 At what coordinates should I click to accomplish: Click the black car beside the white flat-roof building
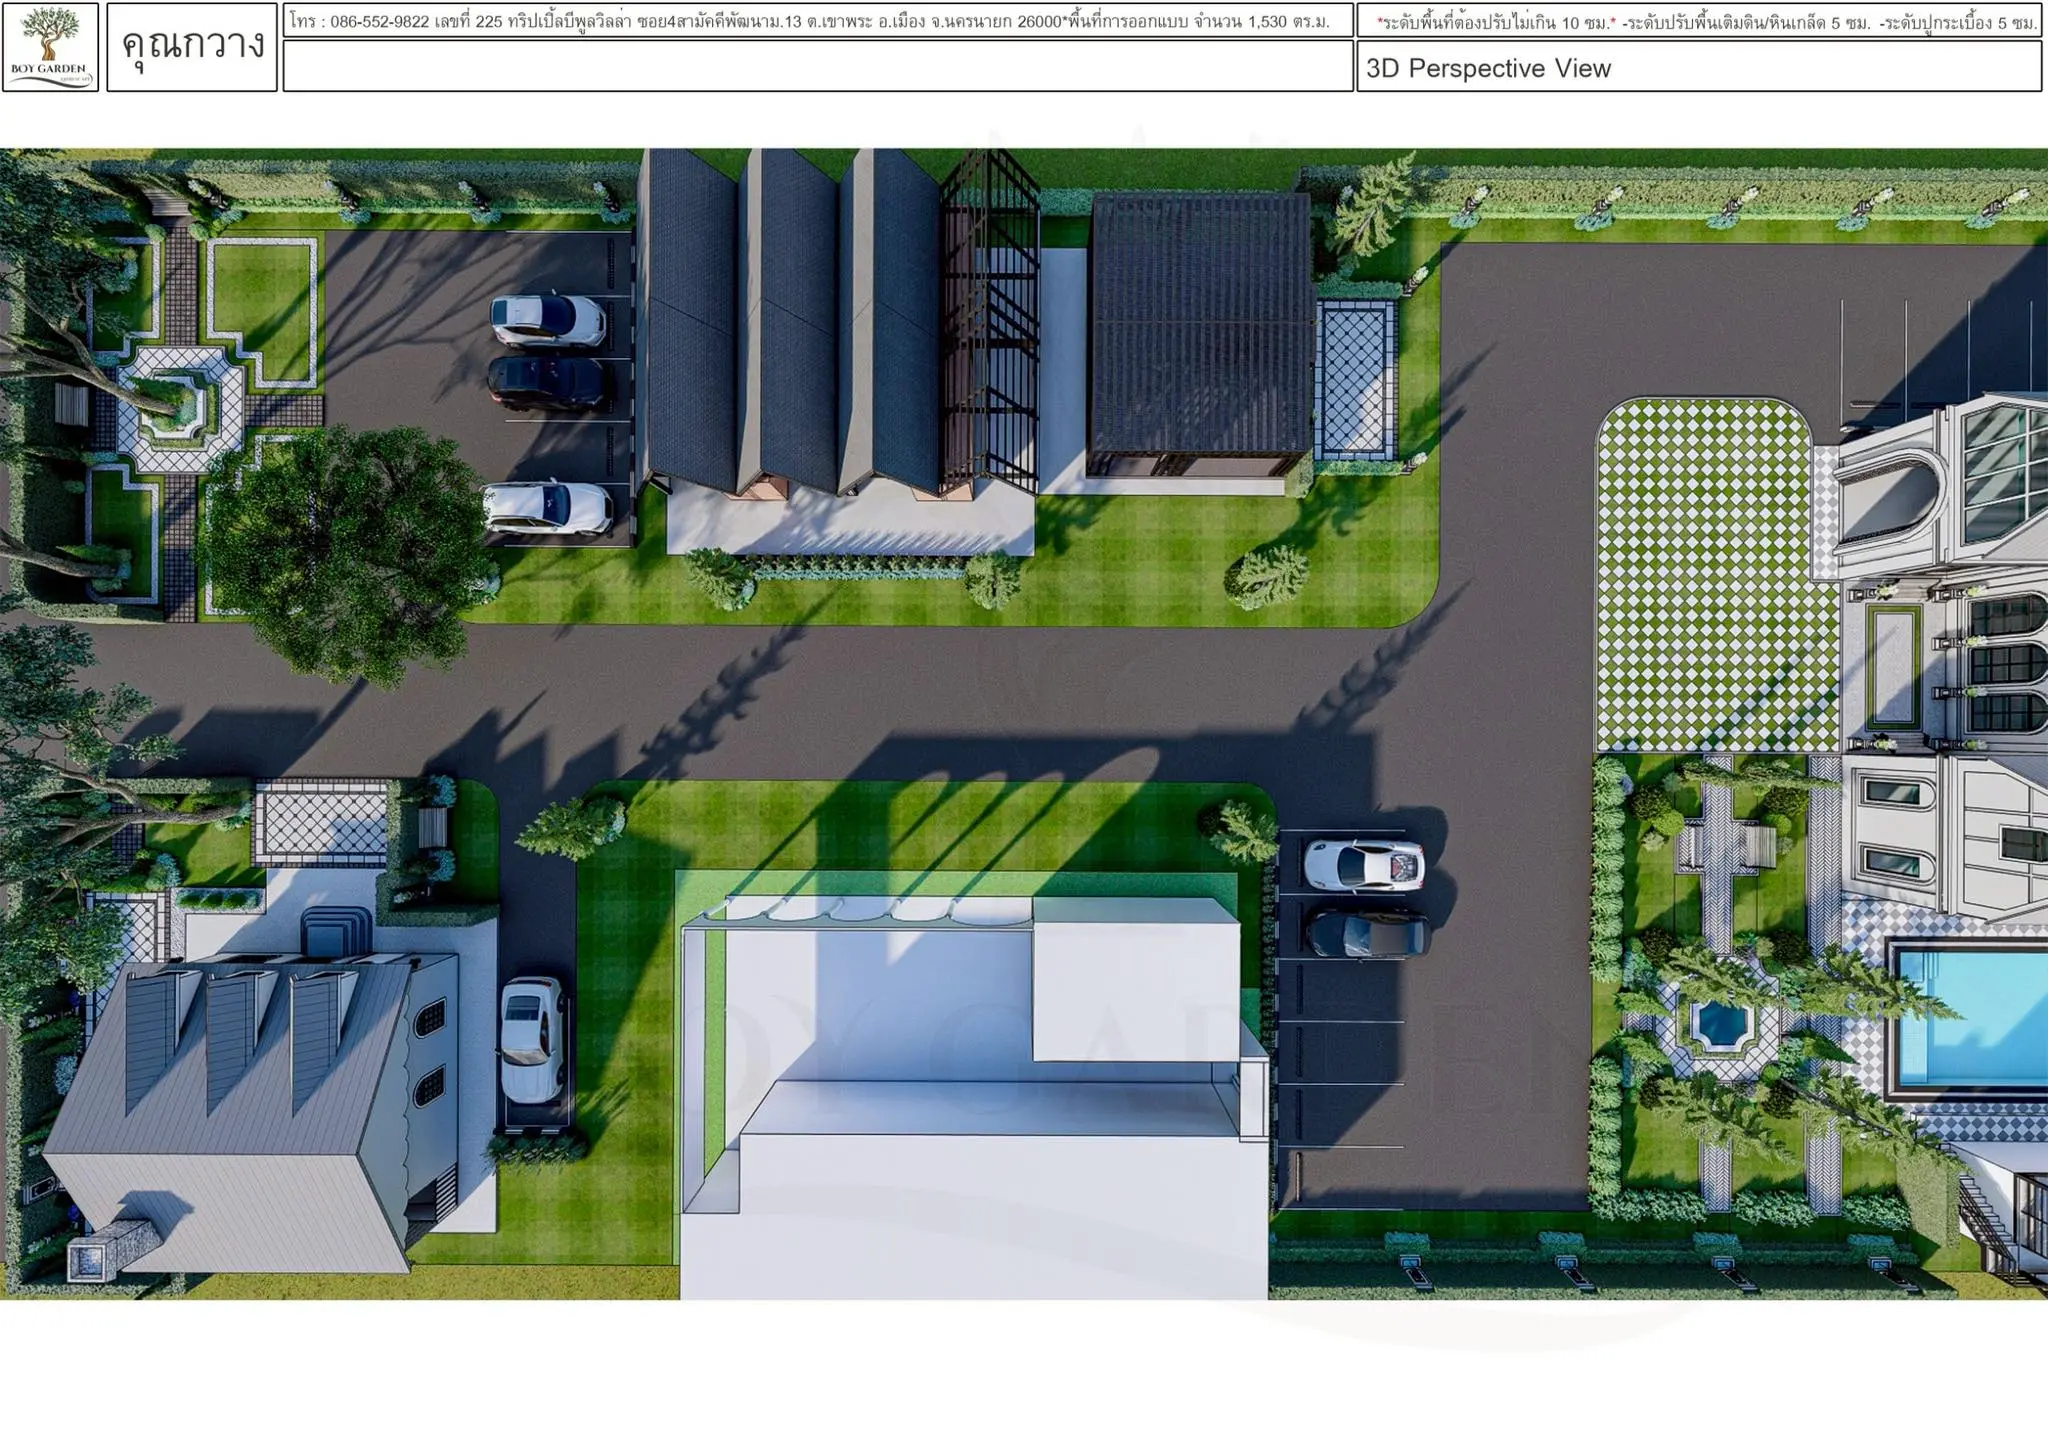pyautogui.click(x=1366, y=935)
